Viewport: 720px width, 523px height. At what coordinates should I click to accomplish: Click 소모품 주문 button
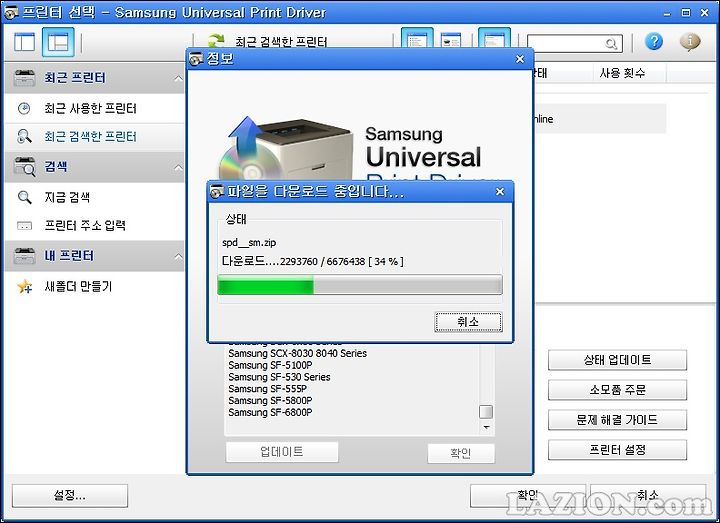617,390
